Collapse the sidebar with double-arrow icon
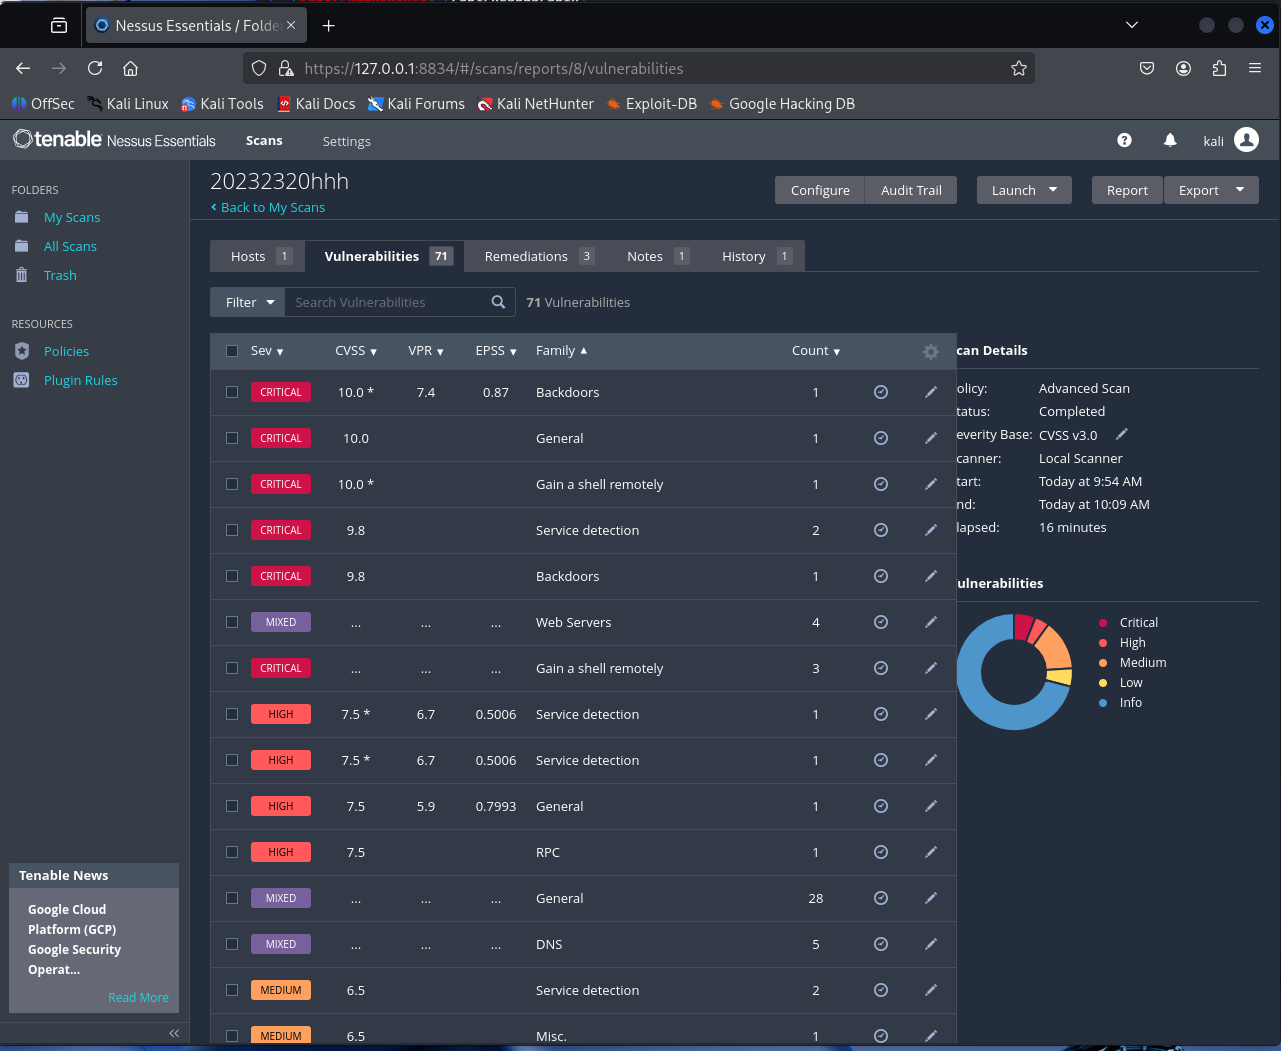Screen dimensions: 1281x1051 pyautogui.click(x=174, y=1033)
